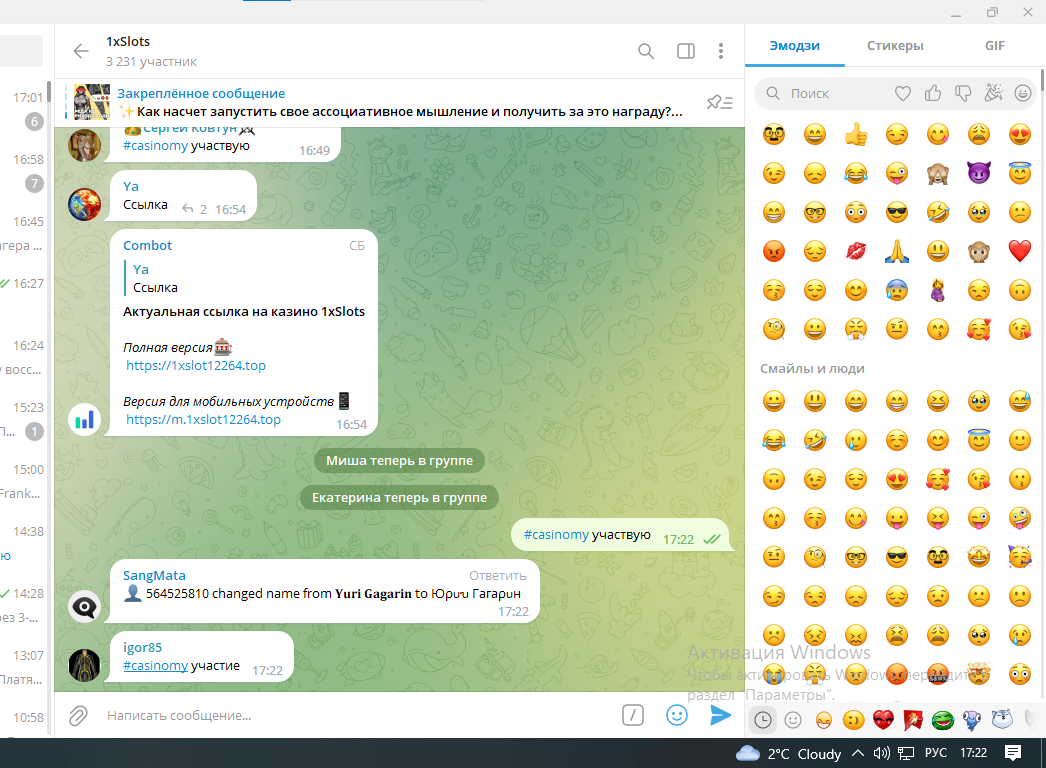Open igor85 sender name

pos(143,647)
